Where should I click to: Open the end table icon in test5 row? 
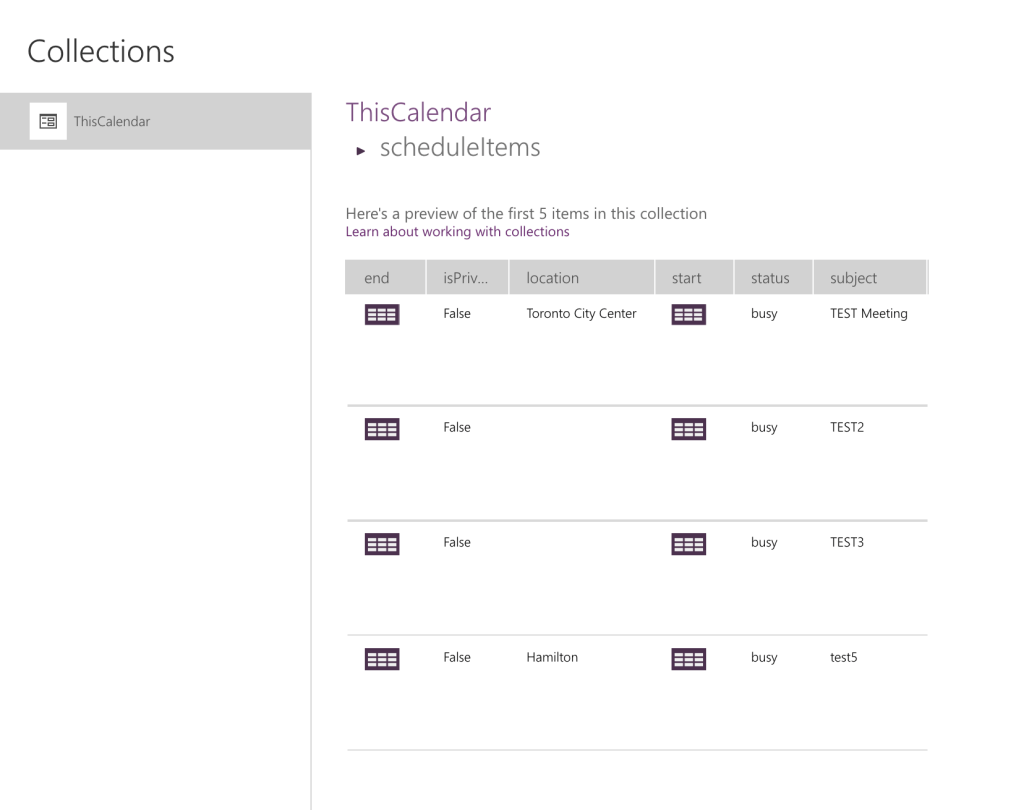coord(381,659)
